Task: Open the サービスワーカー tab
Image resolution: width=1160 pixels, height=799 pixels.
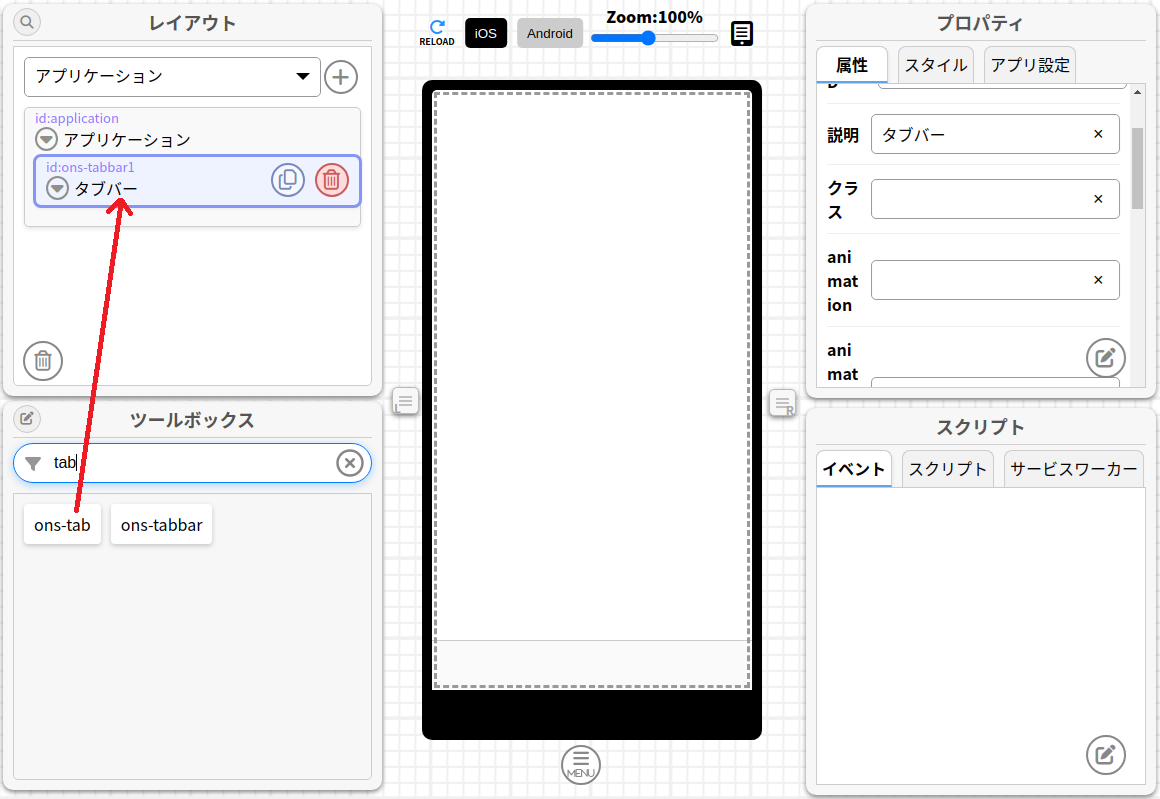Action: tap(1074, 469)
